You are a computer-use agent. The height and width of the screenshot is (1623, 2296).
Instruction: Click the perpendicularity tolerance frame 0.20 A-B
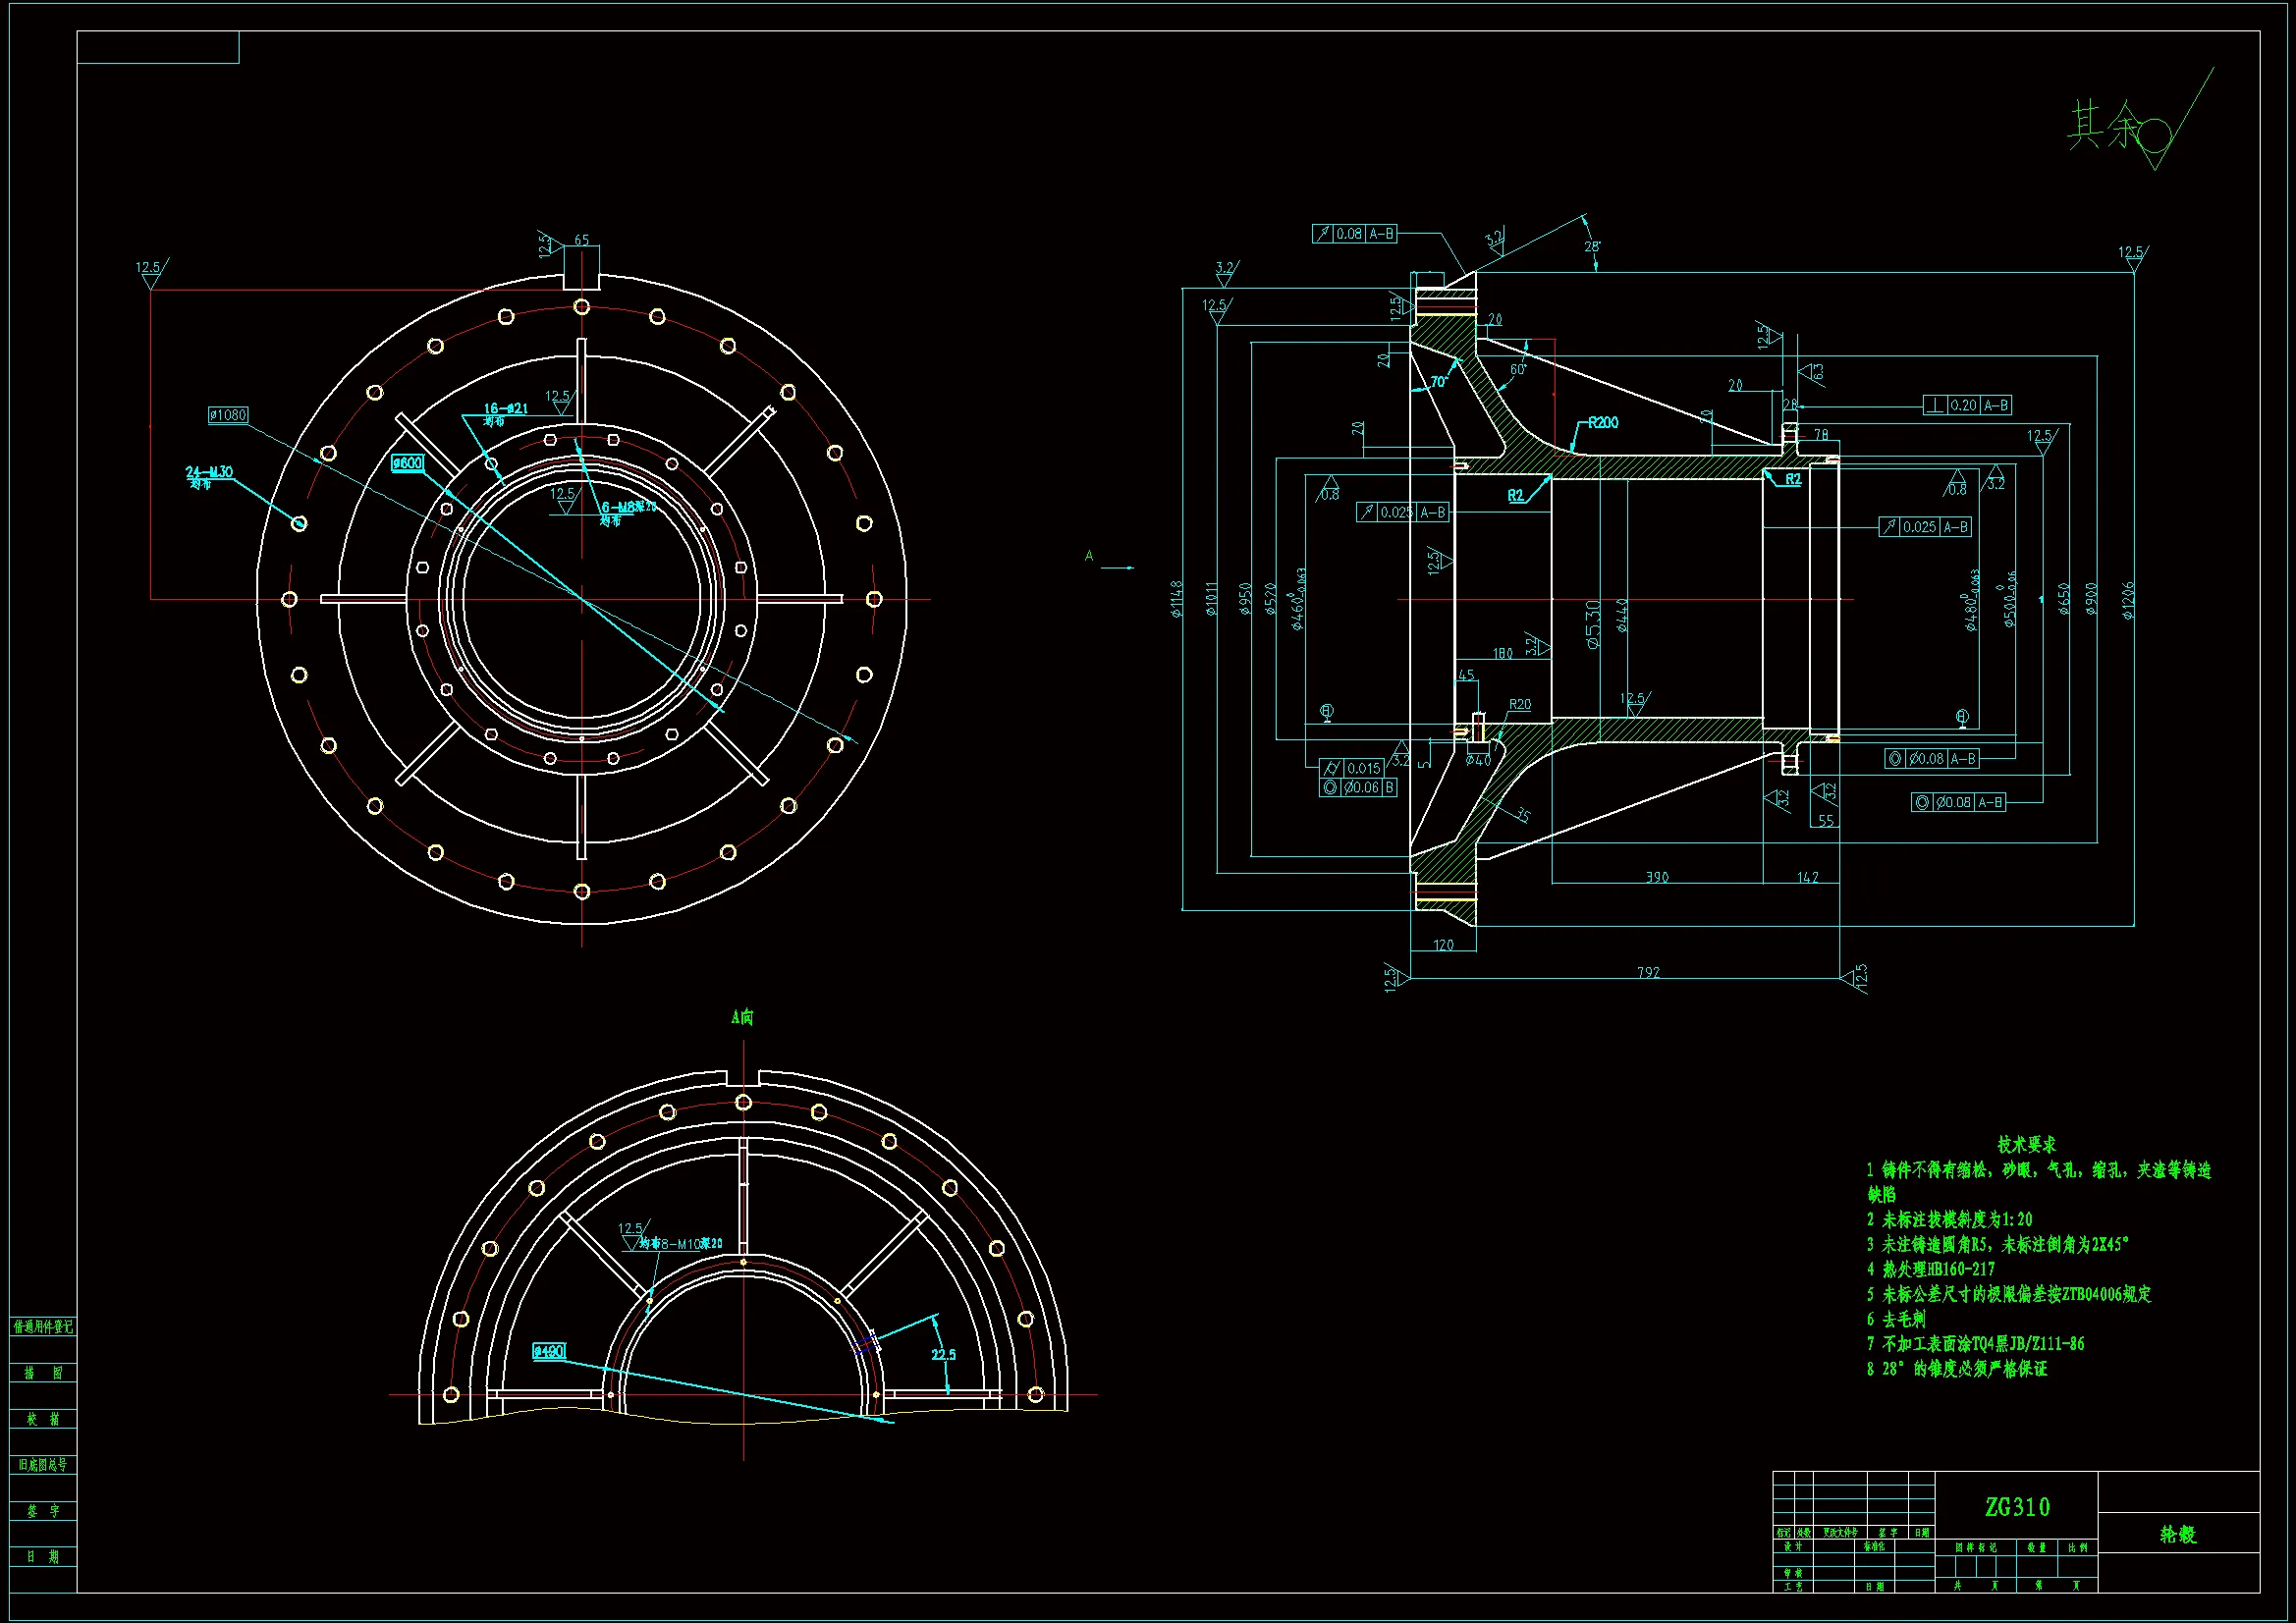click(x=1966, y=405)
